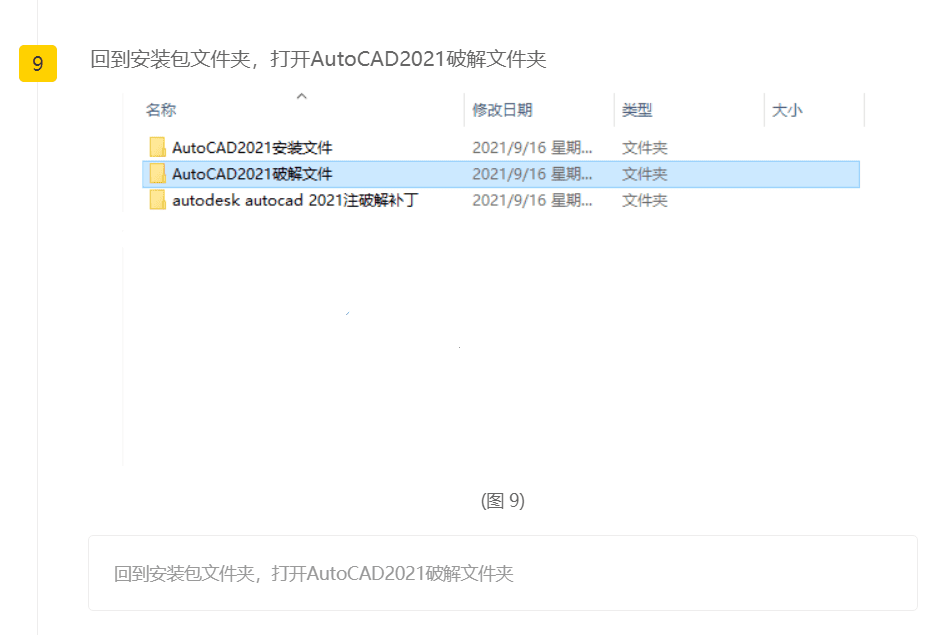Click the AutoCAD2021破解文件 folder icon
The height and width of the screenshot is (635, 929).
pyautogui.click(x=157, y=174)
